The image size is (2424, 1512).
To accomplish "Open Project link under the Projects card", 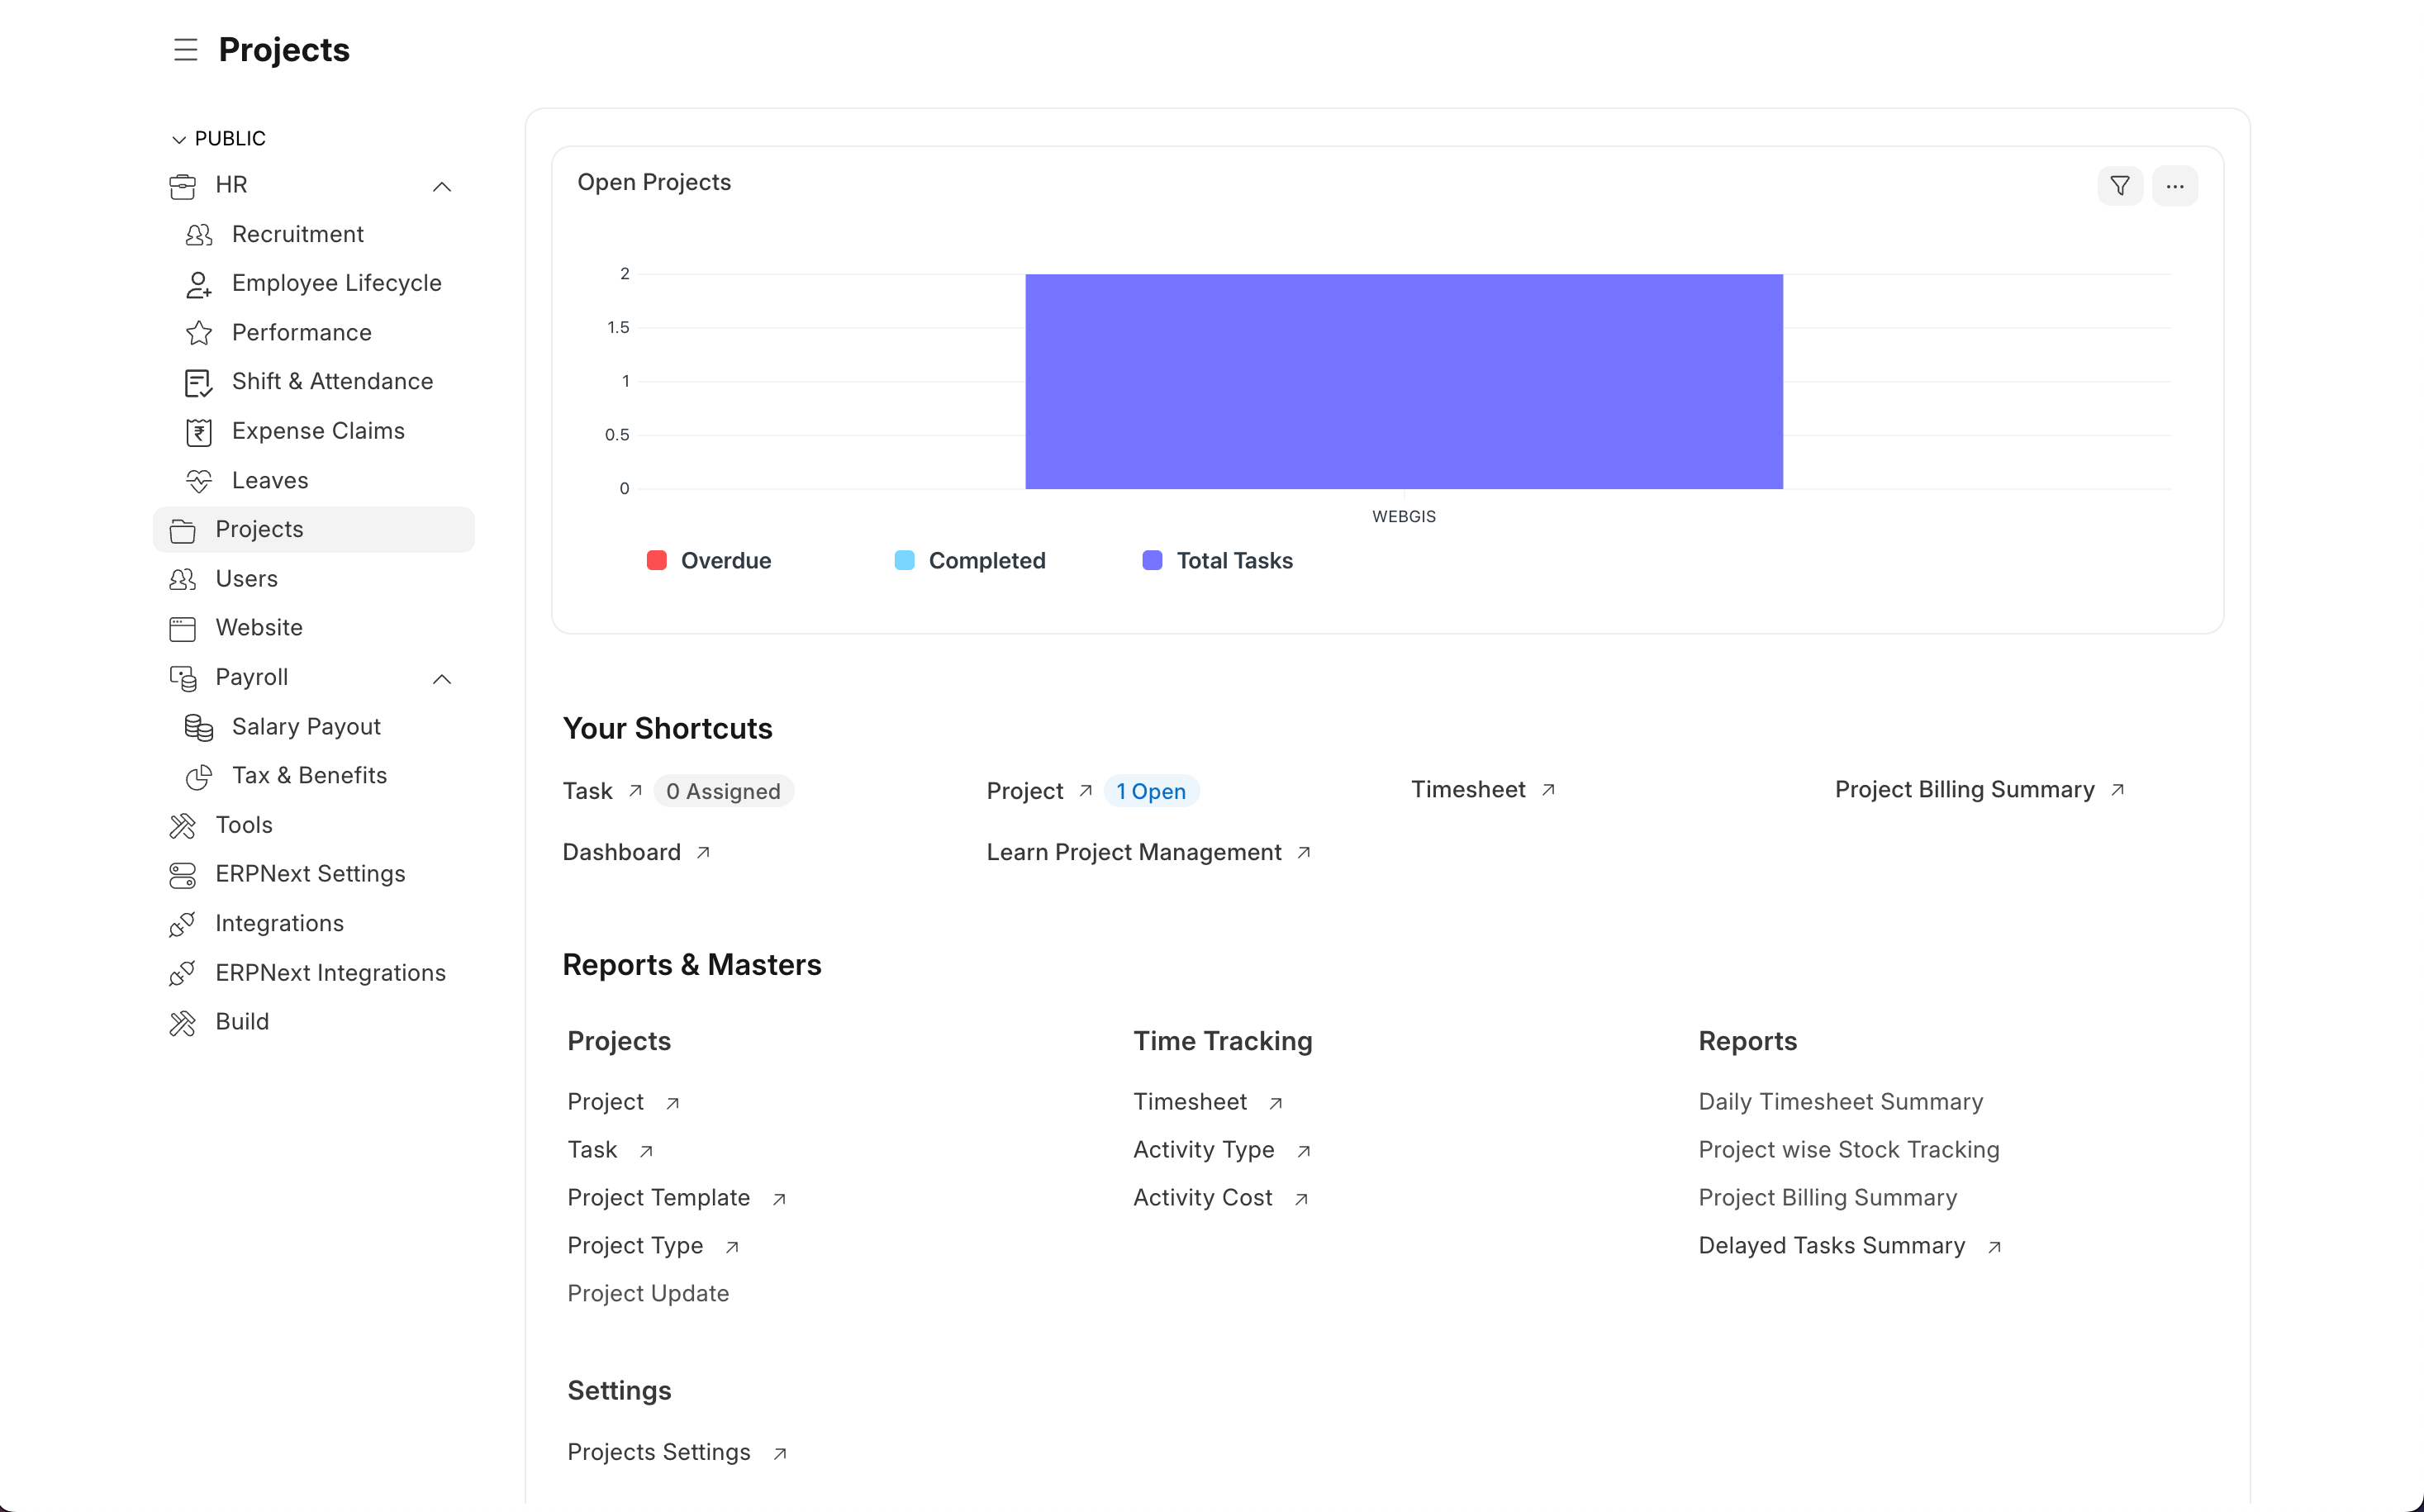I will point(606,1102).
